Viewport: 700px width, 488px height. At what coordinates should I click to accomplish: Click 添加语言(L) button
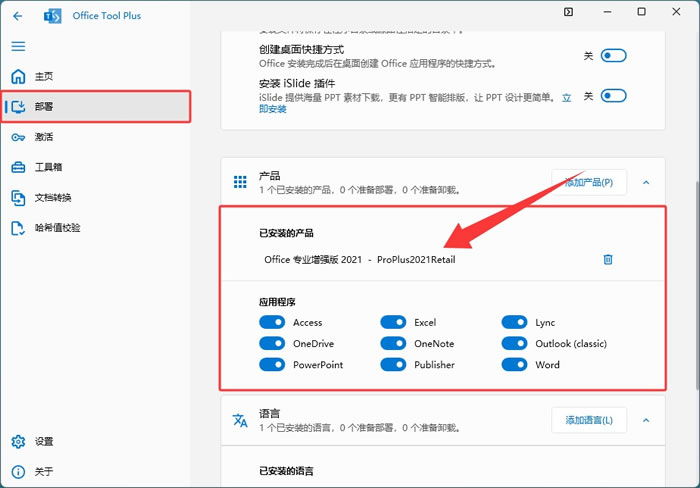589,420
